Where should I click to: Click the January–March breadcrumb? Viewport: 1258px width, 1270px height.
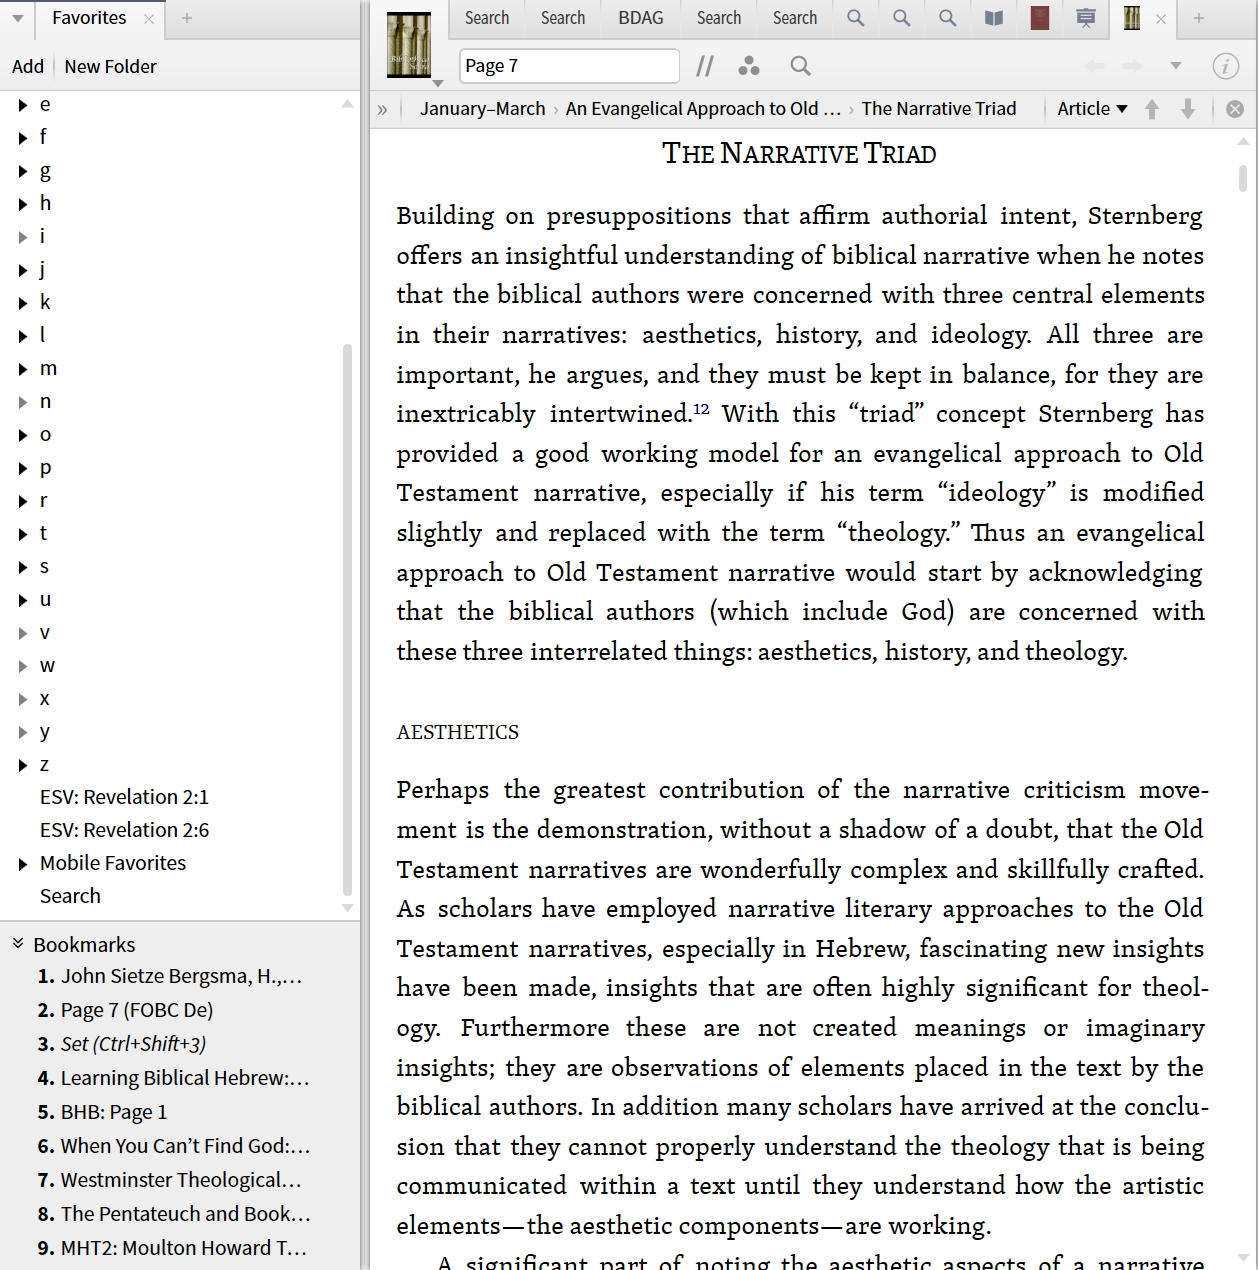pos(482,109)
